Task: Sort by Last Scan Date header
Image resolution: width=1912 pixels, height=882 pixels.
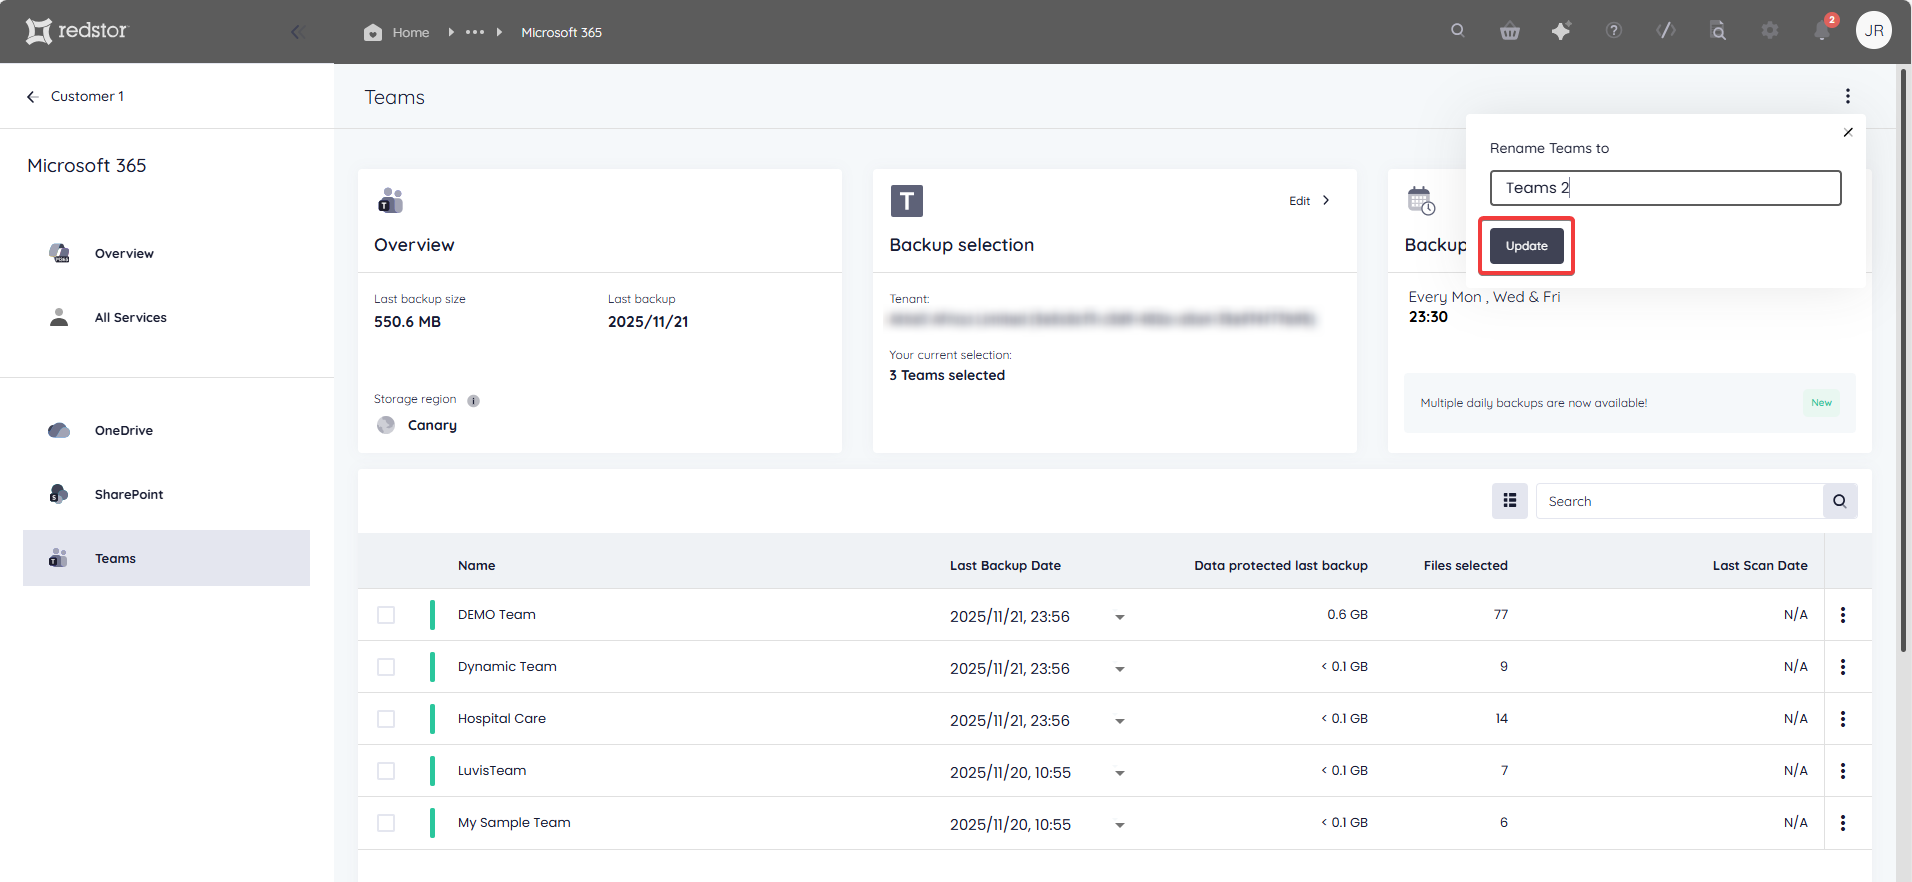Action: (x=1760, y=565)
